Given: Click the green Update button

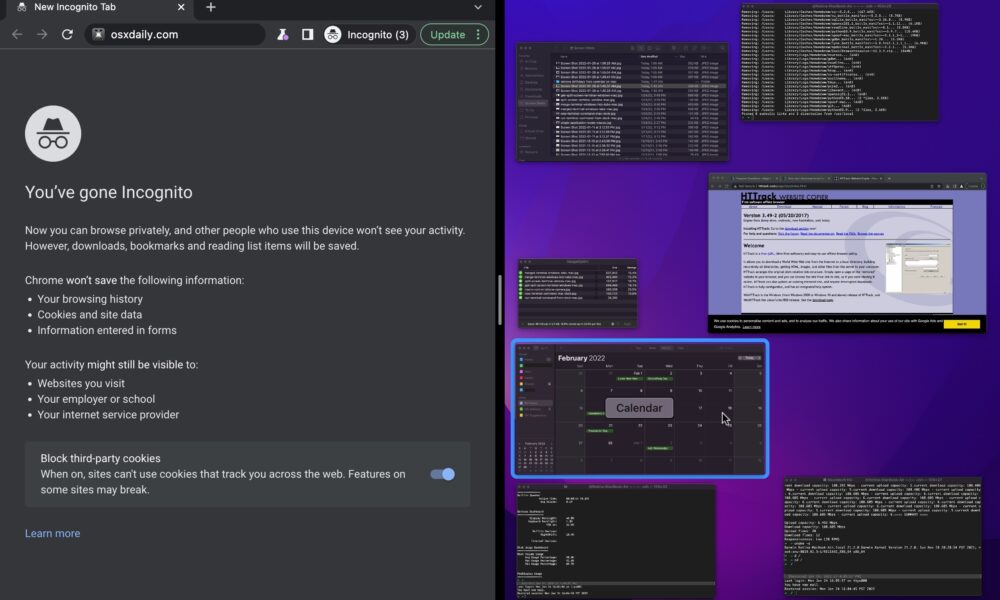Looking at the screenshot, I should click(447, 34).
